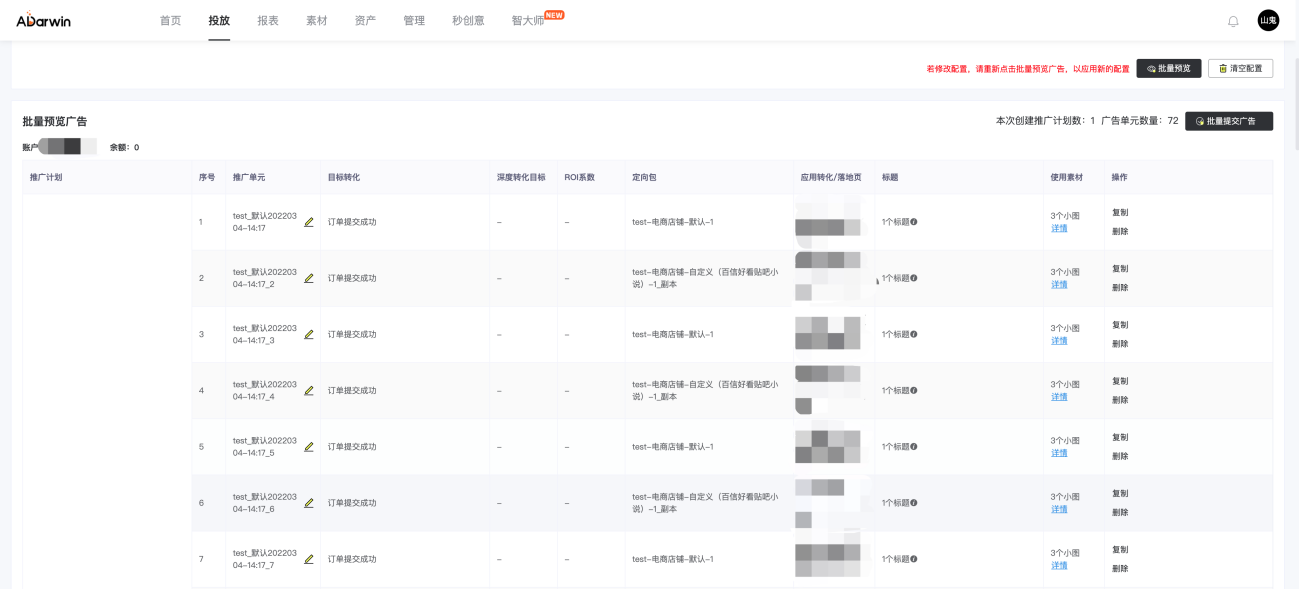Click the pencil edit icon on row 6 unit
This screenshot has width=1299, height=589.
pos(309,503)
